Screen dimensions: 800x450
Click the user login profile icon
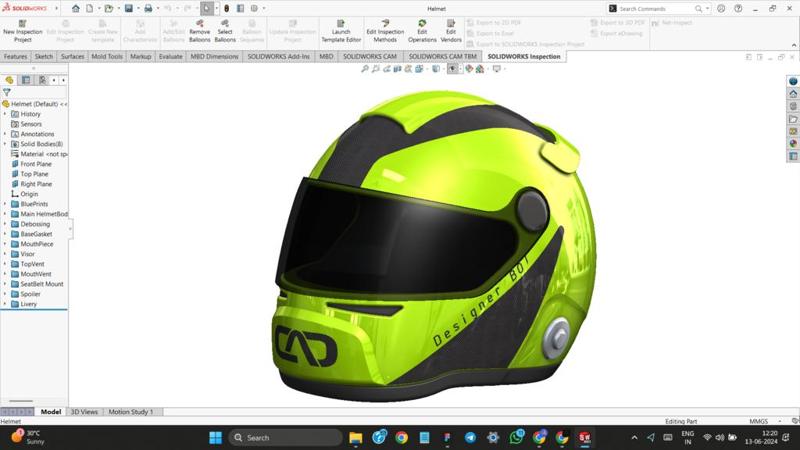coord(721,8)
